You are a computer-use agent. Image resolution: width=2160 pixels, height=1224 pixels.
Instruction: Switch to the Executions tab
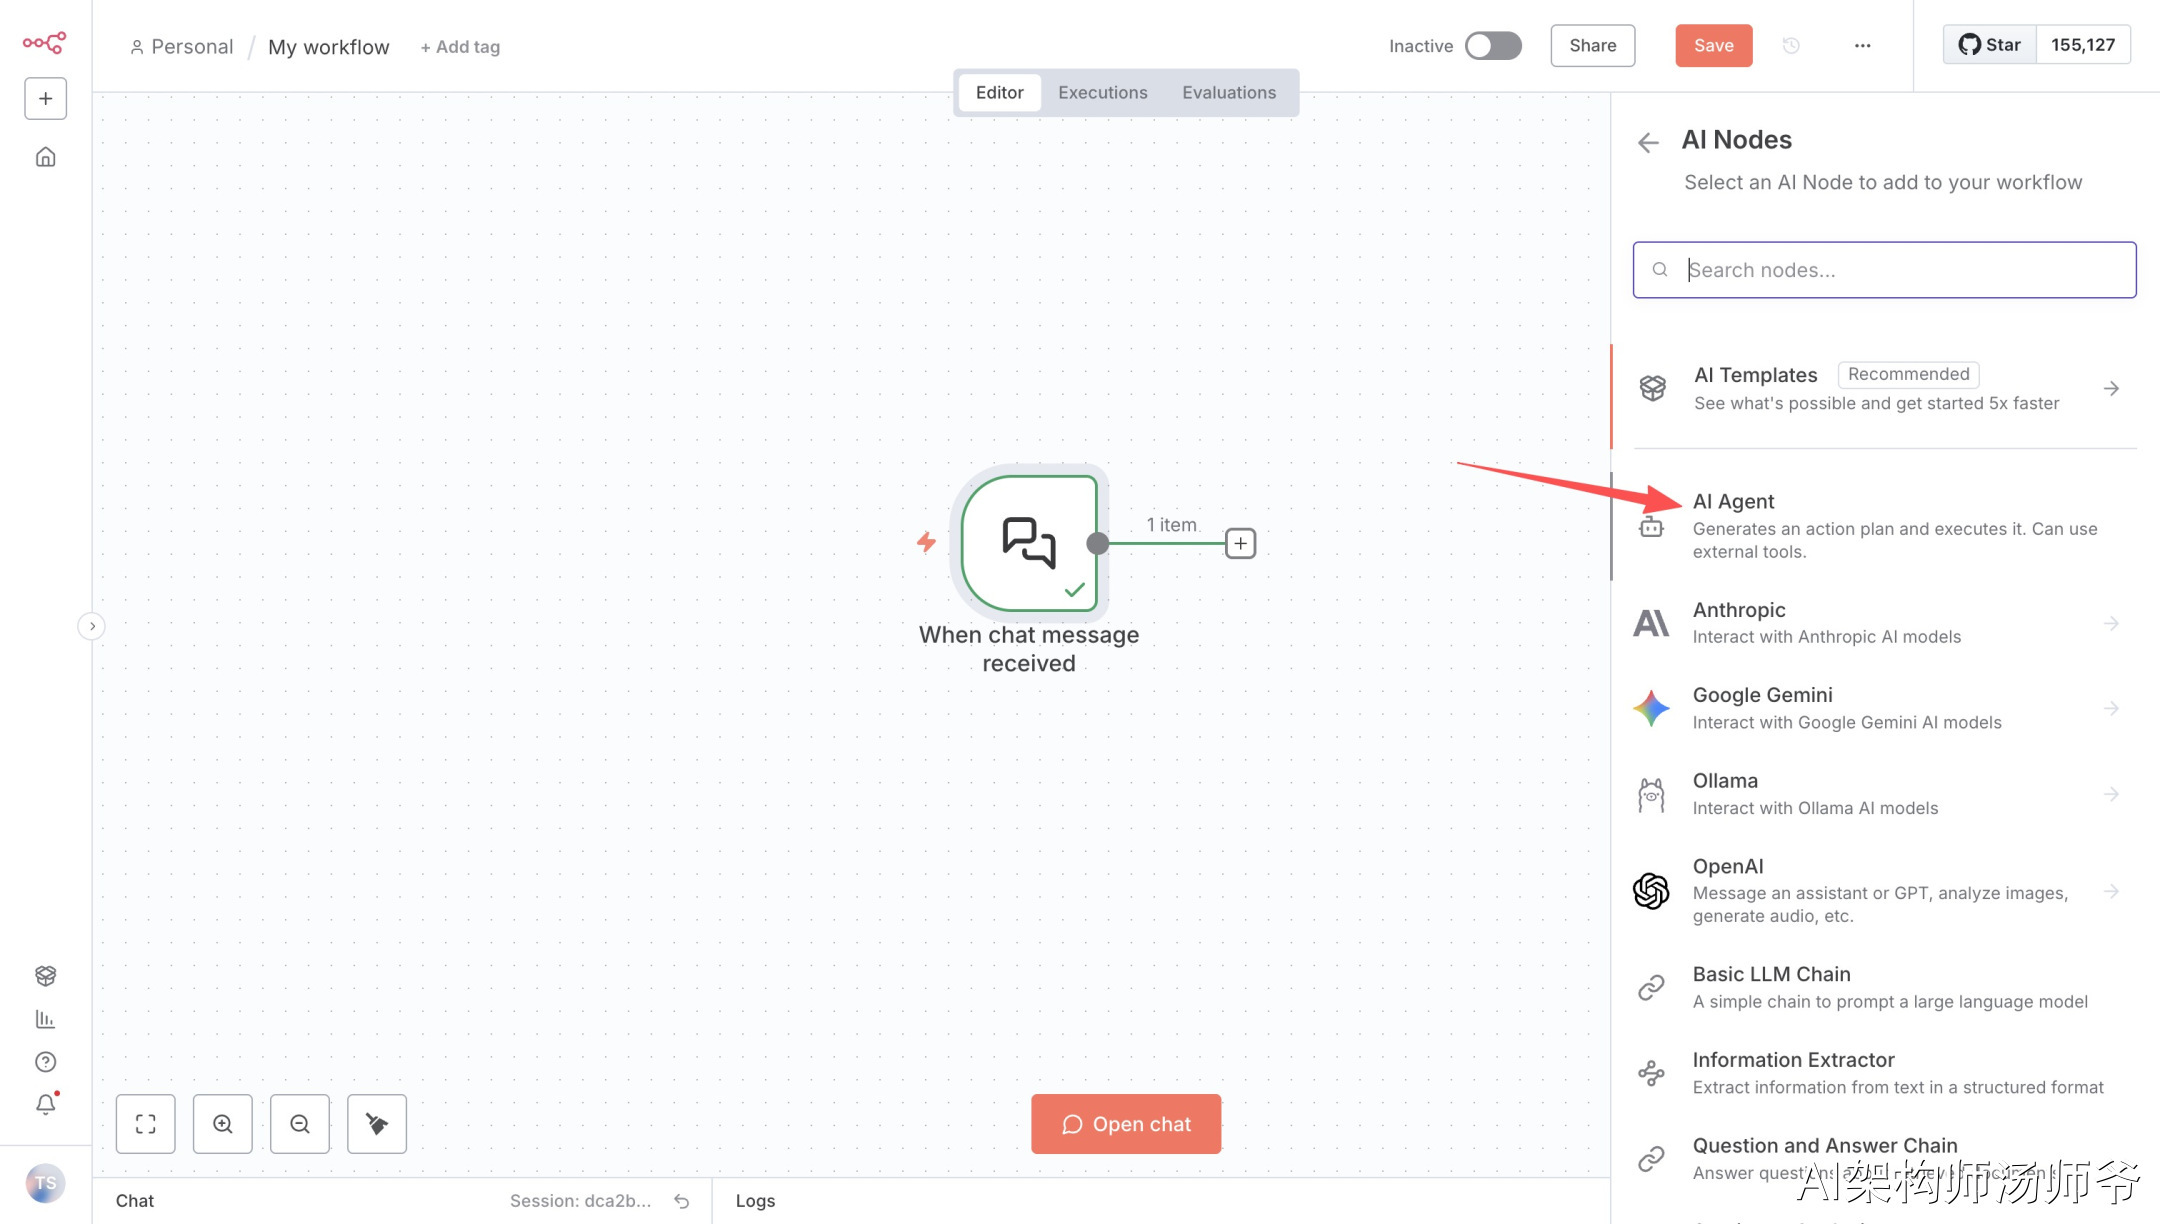tap(1102, 92)
